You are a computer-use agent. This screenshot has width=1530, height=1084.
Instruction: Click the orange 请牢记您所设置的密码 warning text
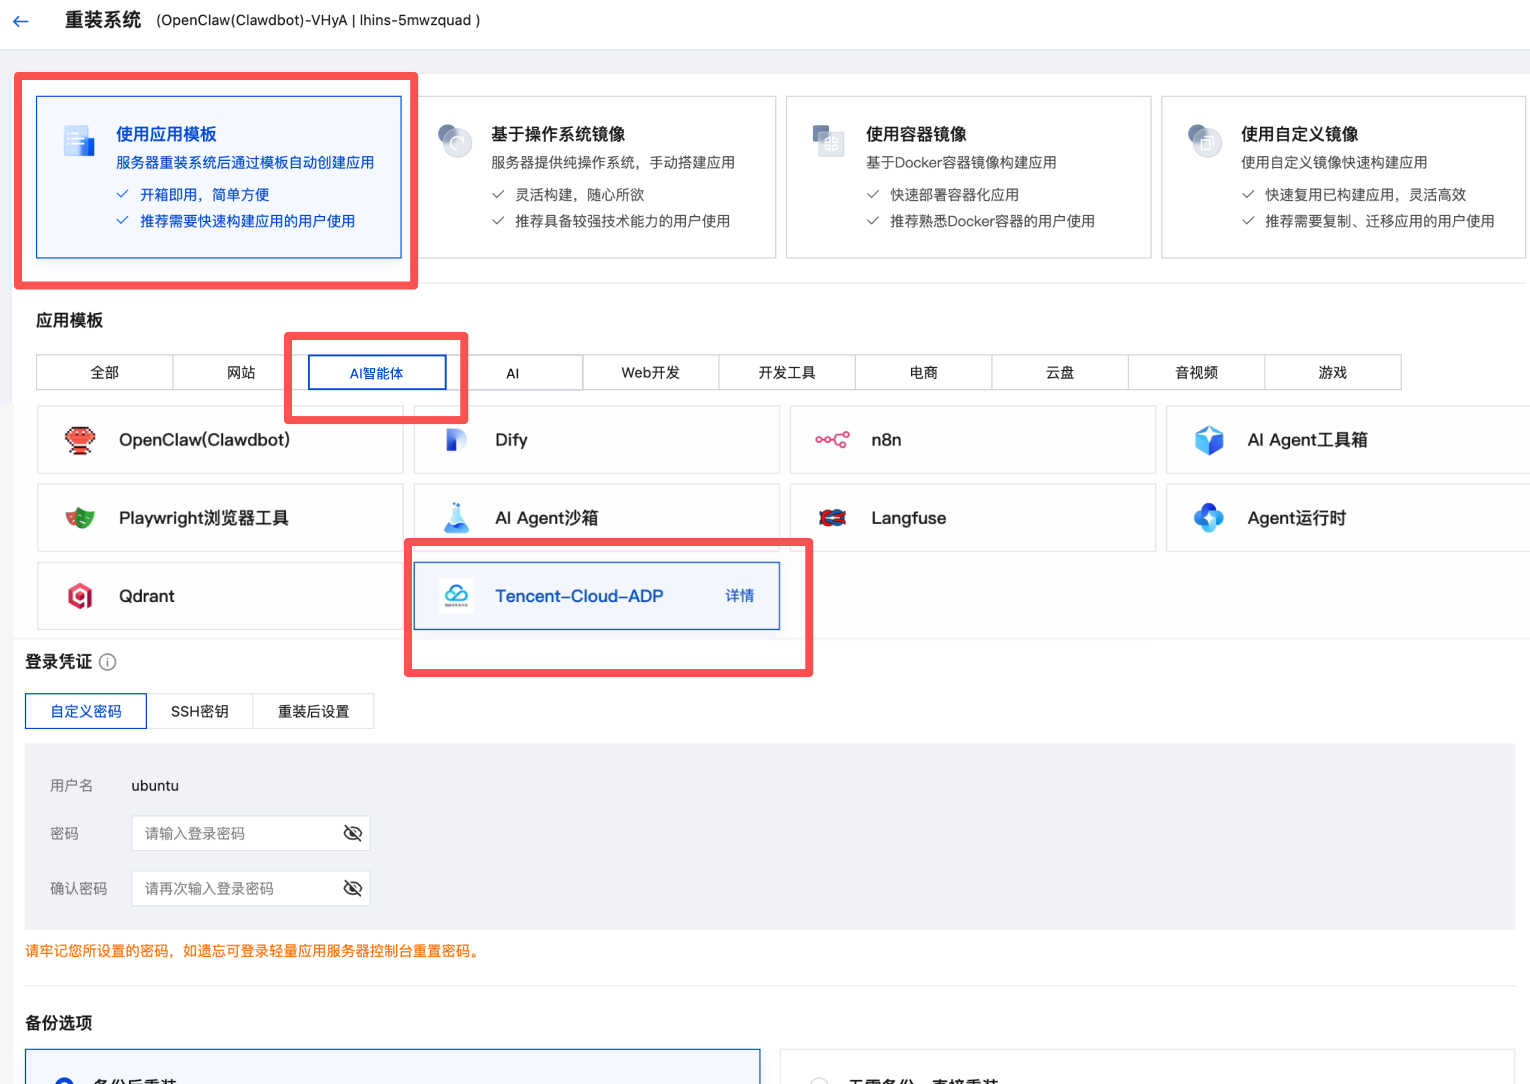[x=254, y=951]
